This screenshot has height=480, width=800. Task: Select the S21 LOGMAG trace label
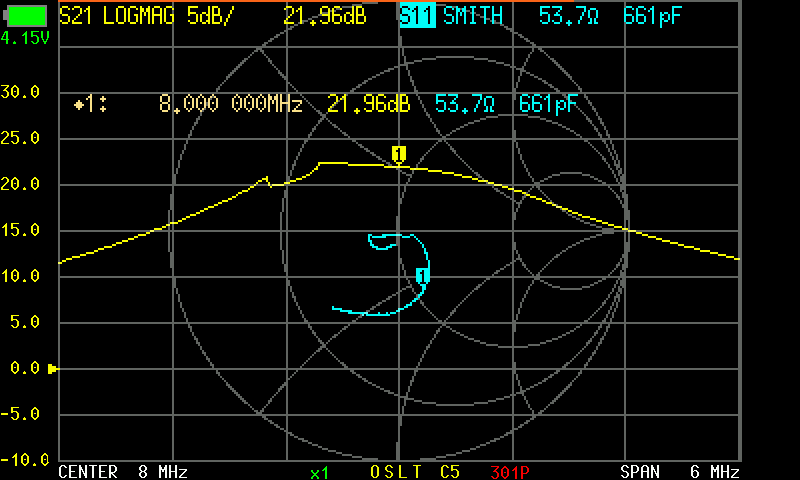(x=116, y=16)
